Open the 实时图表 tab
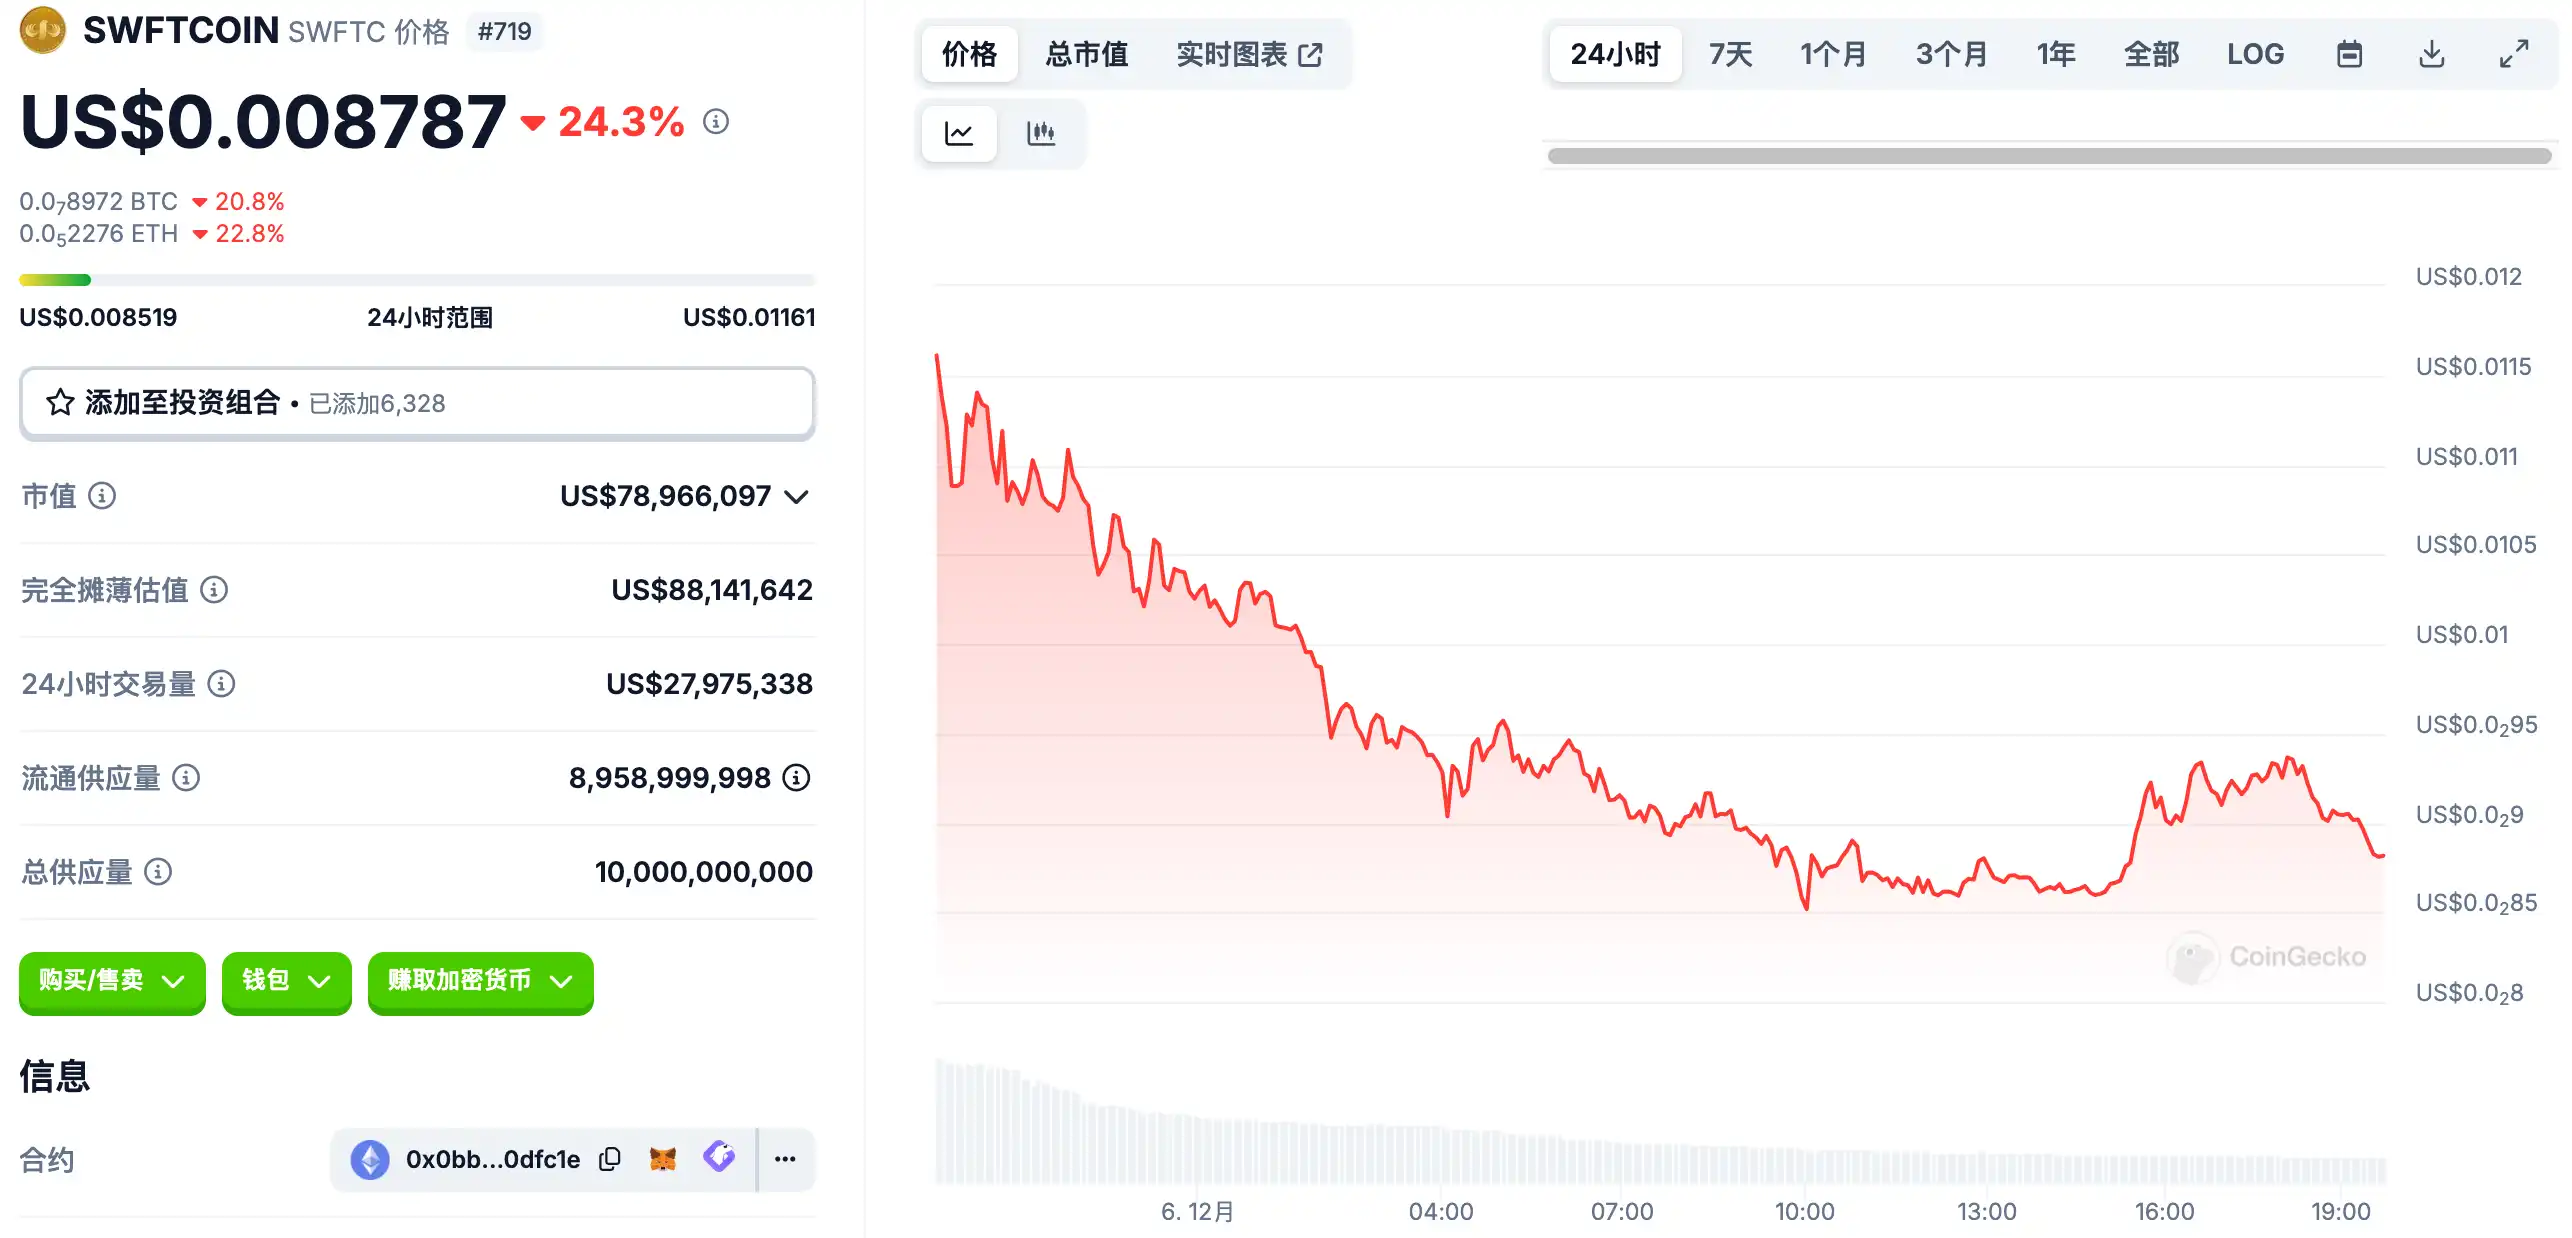 pos(1249,54)
